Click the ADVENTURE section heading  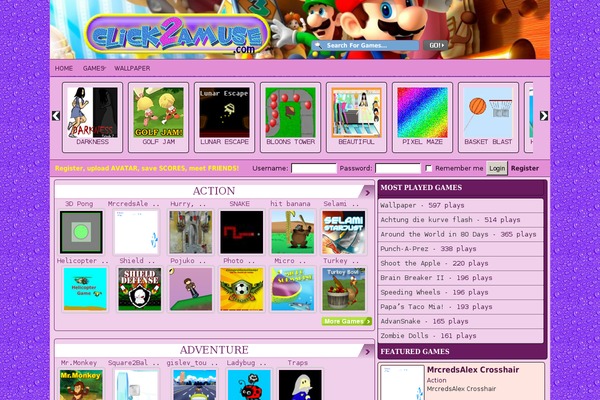click(214, 350)
